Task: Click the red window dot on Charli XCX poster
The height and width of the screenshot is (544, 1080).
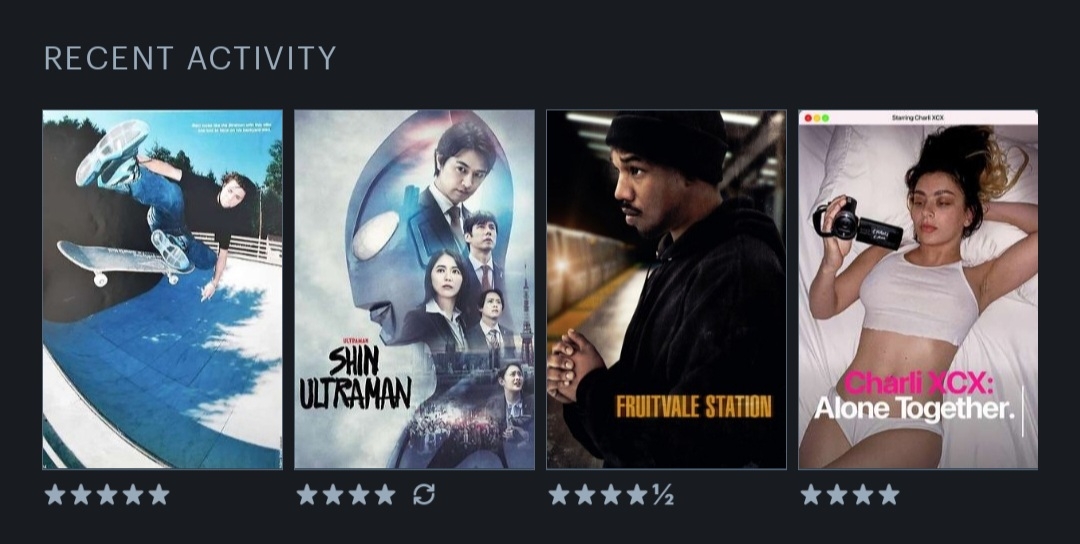Action: [x=808, y=118]
